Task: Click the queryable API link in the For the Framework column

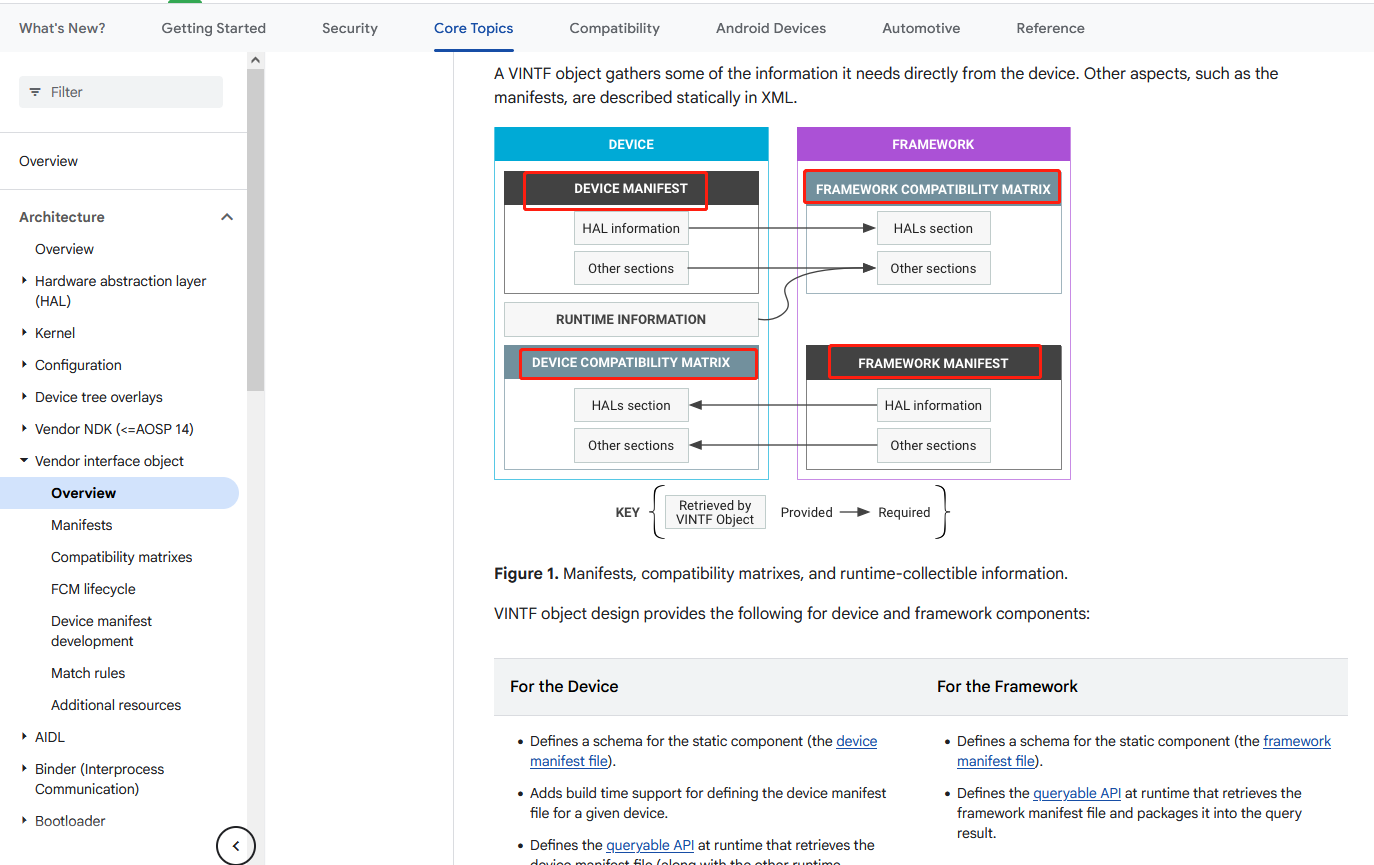Action: click(x=1077, y=793)
